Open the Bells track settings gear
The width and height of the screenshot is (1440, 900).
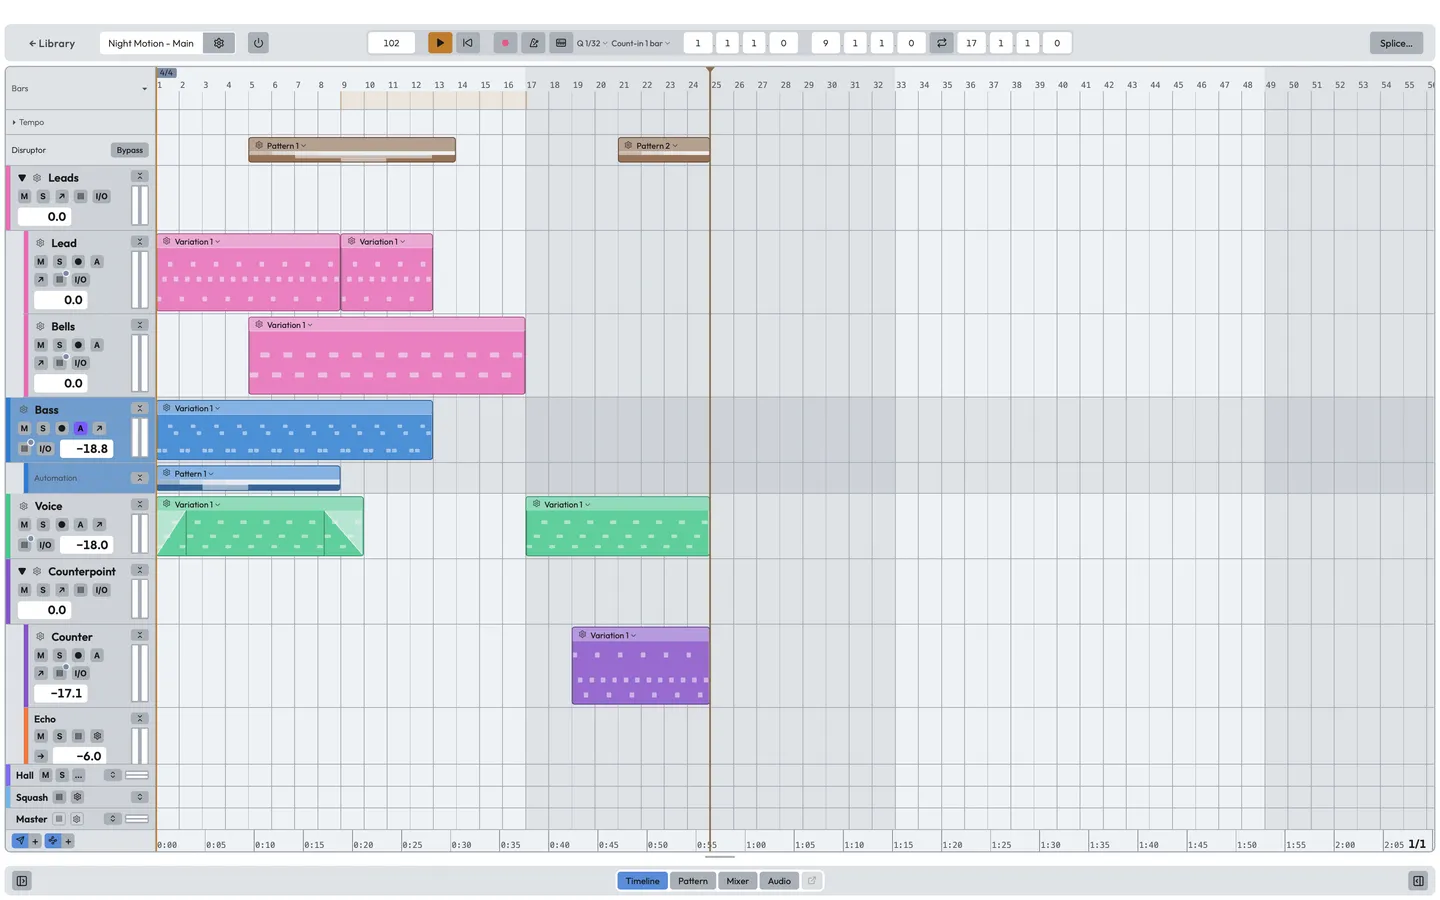[x=40, y=326]
